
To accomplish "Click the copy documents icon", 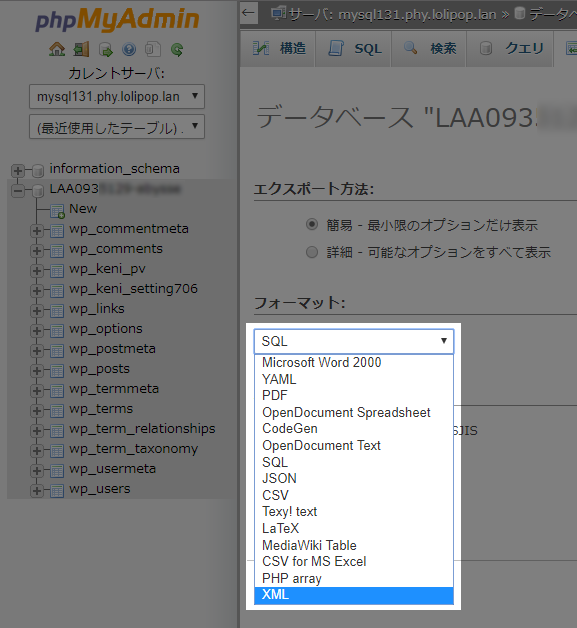I will tap(153, 50).
